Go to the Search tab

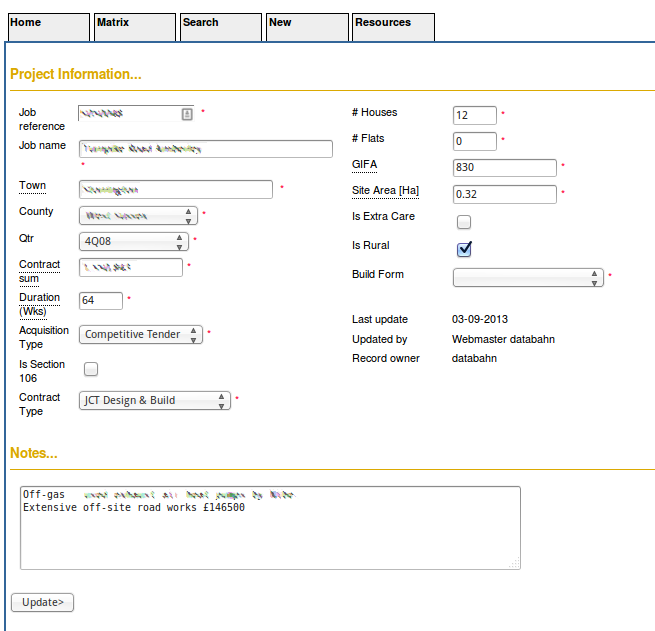221,27
